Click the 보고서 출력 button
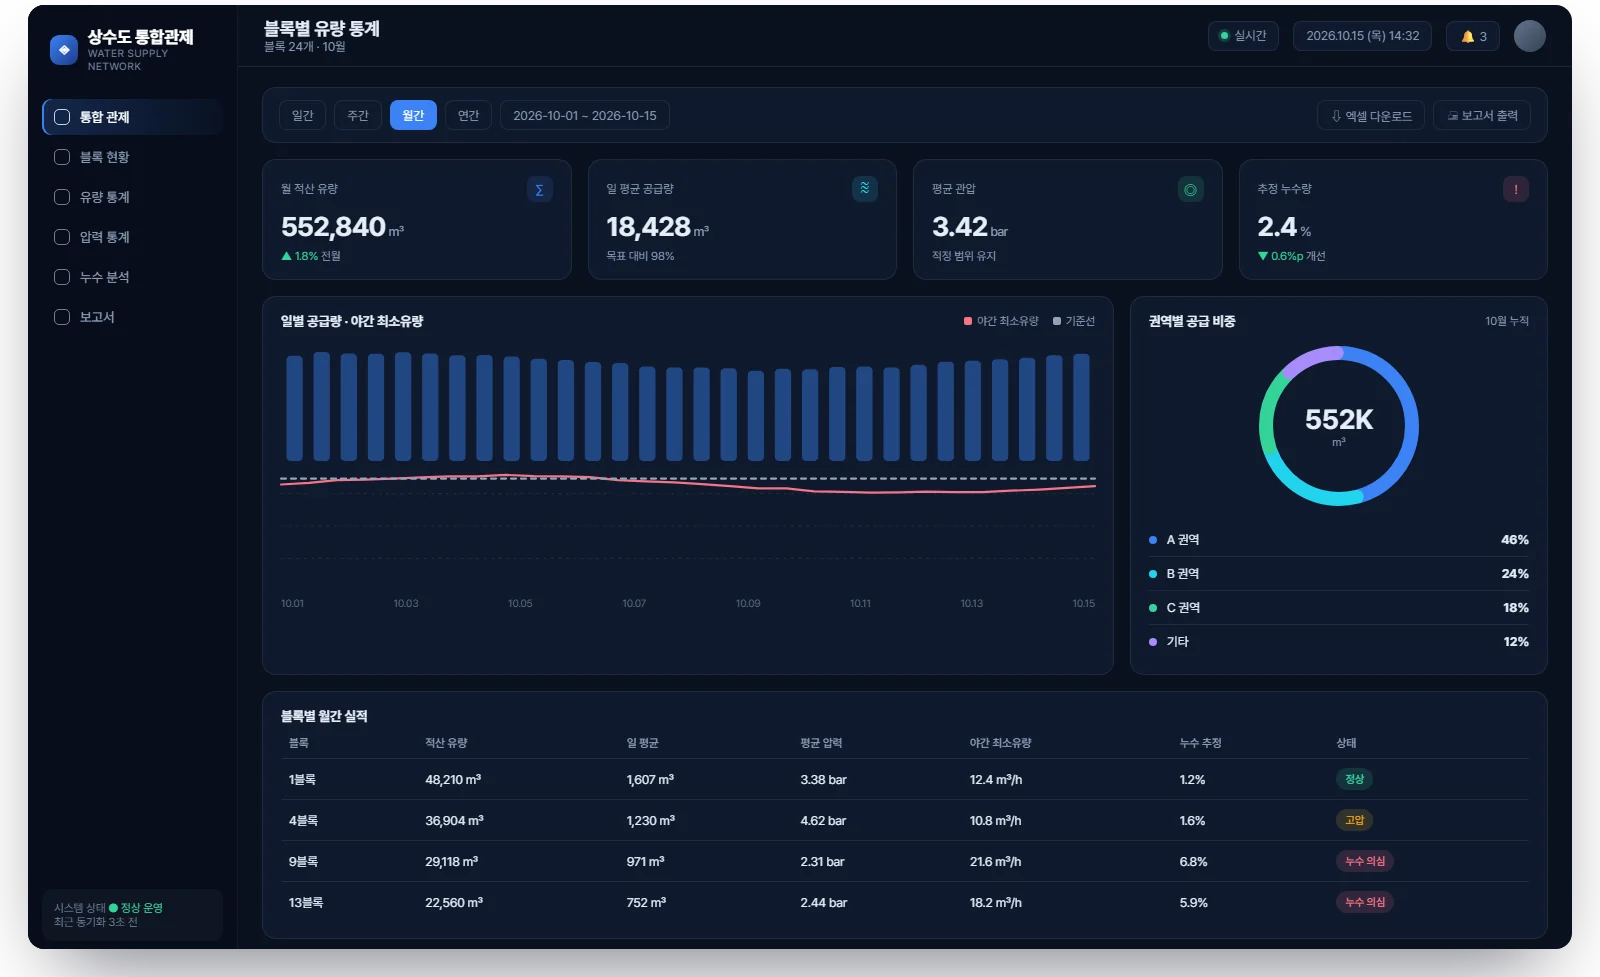Viewport: 1600px width, 977px height. (1482, 116)
